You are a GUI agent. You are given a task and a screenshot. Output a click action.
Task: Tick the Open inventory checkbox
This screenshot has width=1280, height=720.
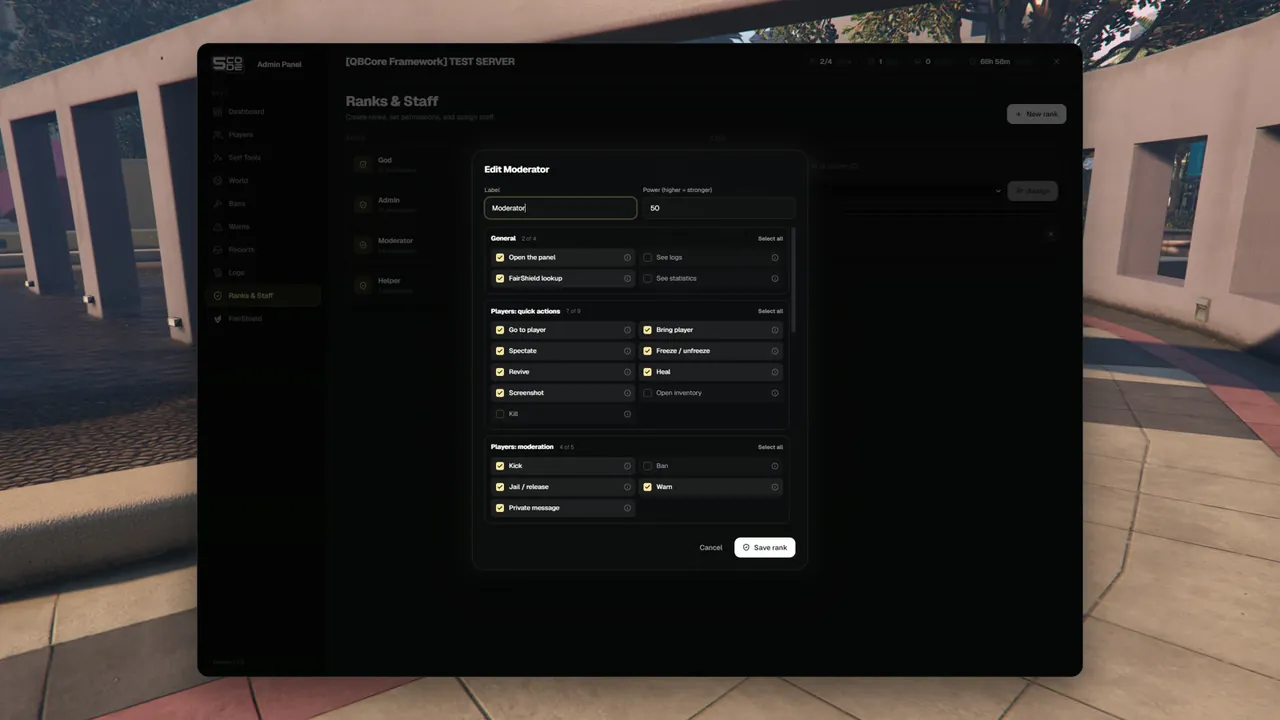click(x=648, y=393)
